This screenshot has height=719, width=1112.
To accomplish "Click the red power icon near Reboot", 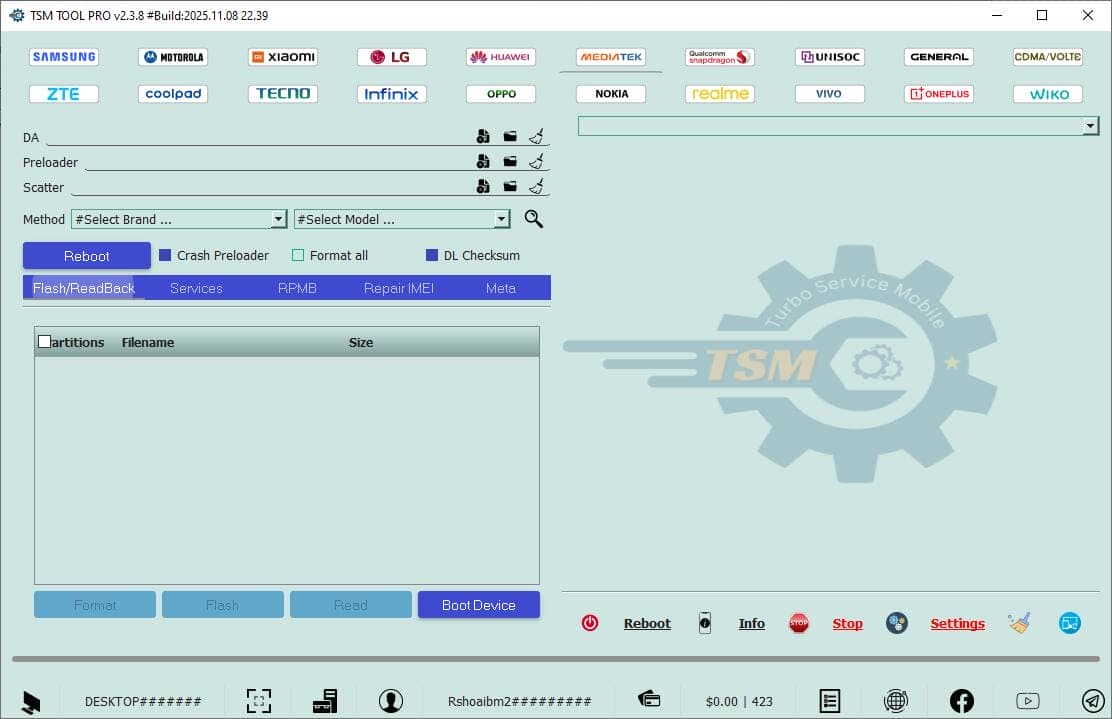I will click(x=590, y=622).
